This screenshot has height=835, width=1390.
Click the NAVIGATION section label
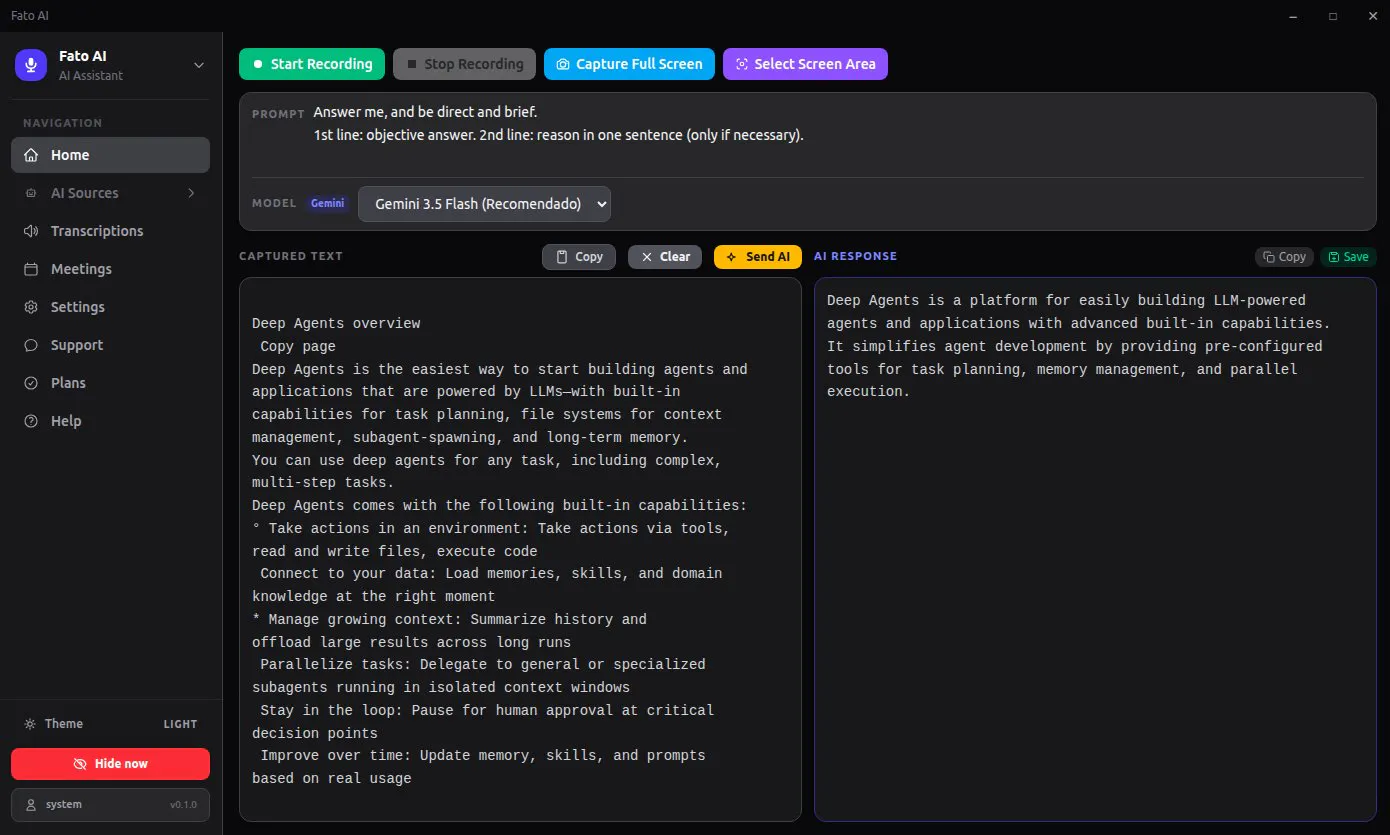pyautogui.click(x=63, y=123)
